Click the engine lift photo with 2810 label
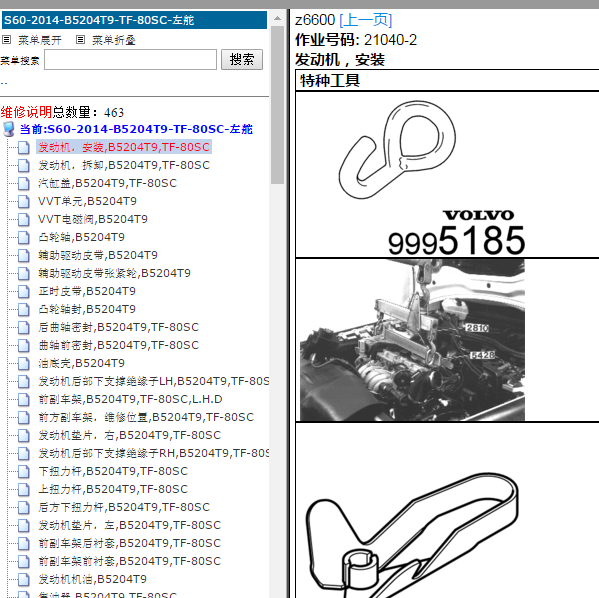 412,340
